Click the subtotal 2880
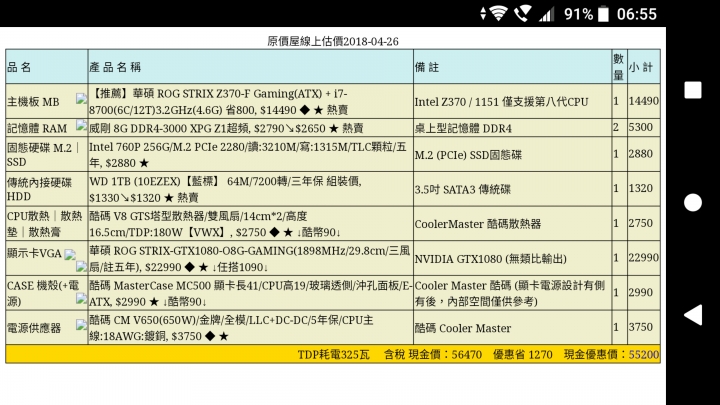The height and width of the screenshot is (405, 720). pyautogui.click(x=641, y=154)
